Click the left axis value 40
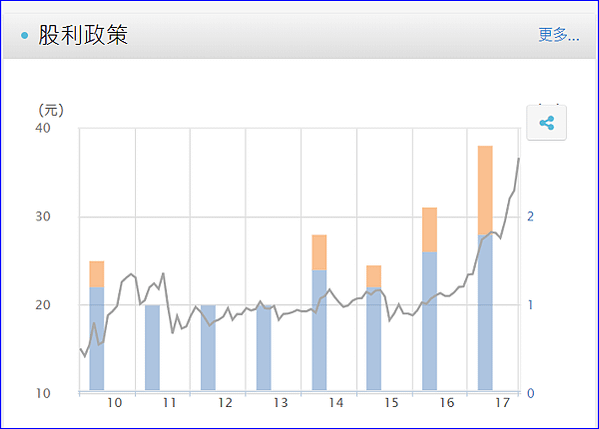Viewport: 599px width, 429px height. pyautogui.click(x=43, y=128)
